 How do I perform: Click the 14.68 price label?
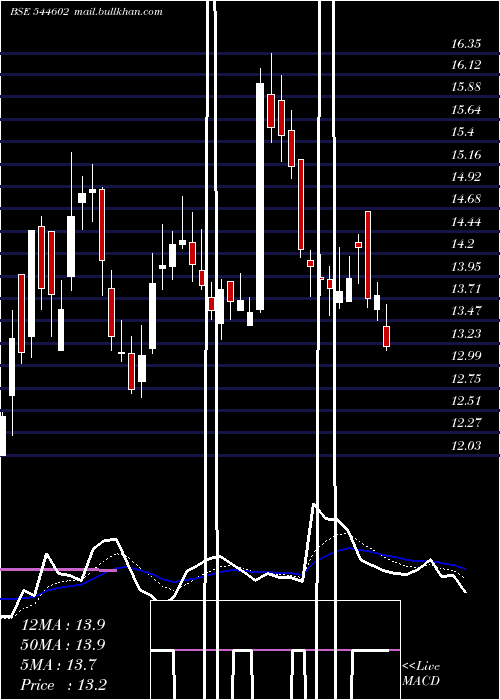click(x=466, y=199)
